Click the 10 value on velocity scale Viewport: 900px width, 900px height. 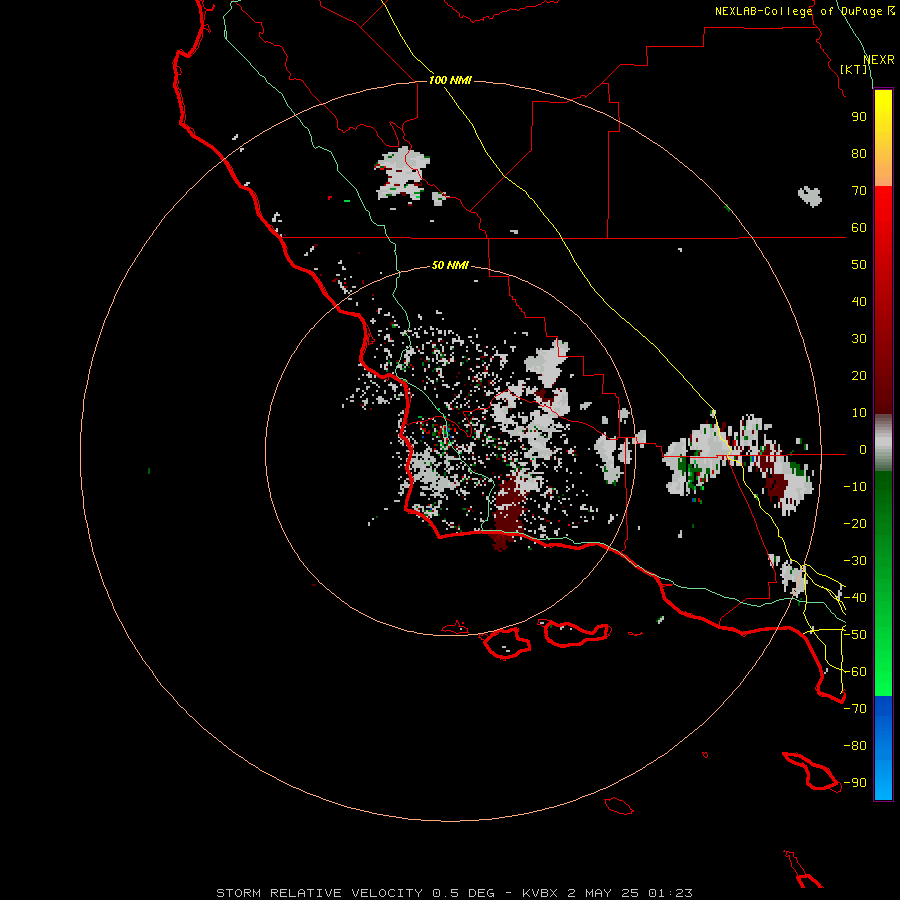[x=859, y=413]
